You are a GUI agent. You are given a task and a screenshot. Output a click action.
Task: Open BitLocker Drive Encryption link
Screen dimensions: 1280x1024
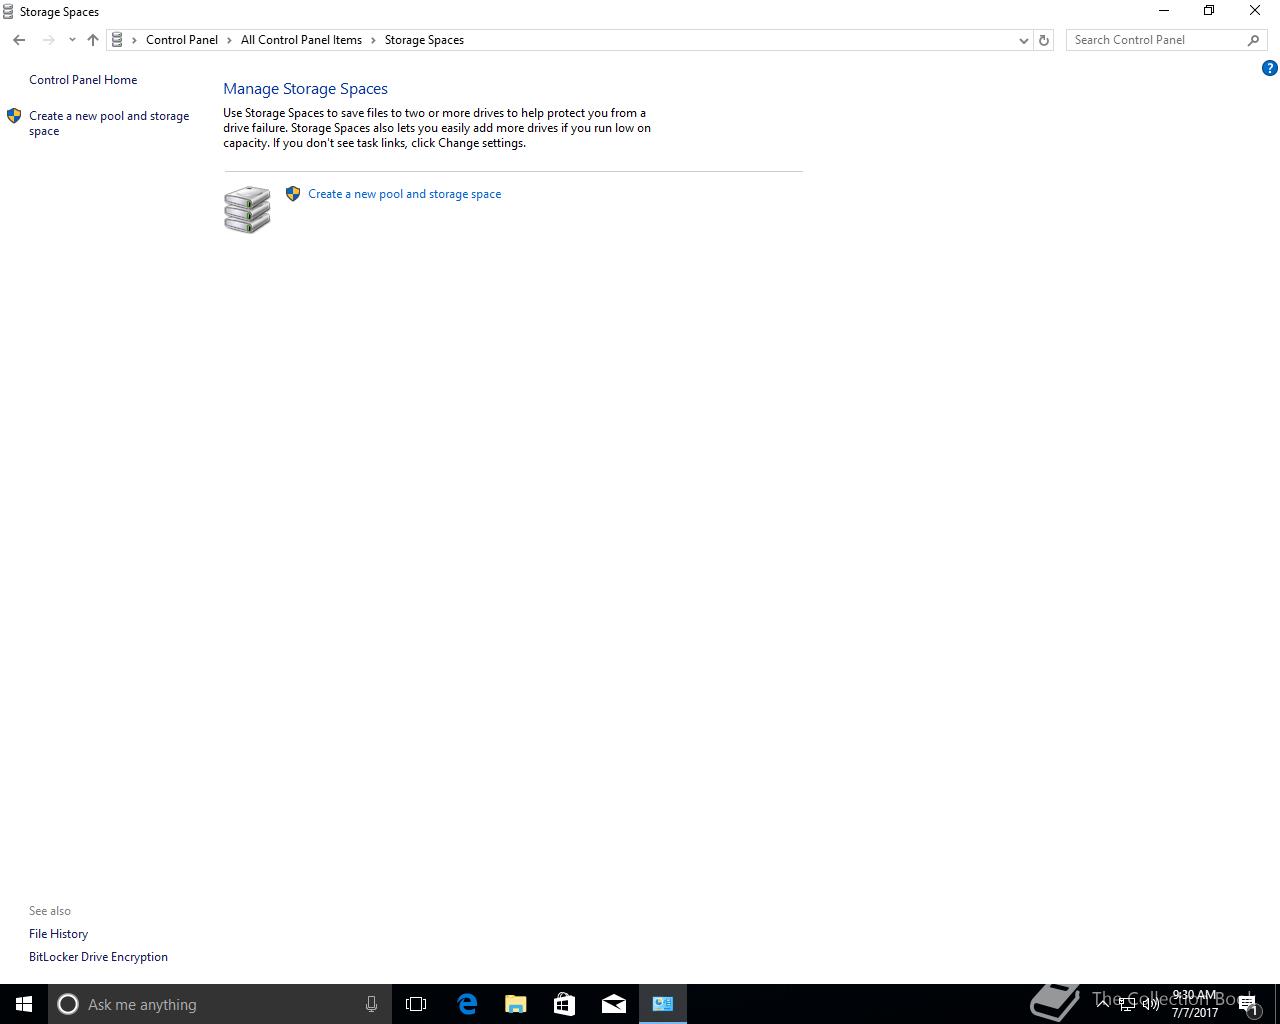click(x=98, y=957)
